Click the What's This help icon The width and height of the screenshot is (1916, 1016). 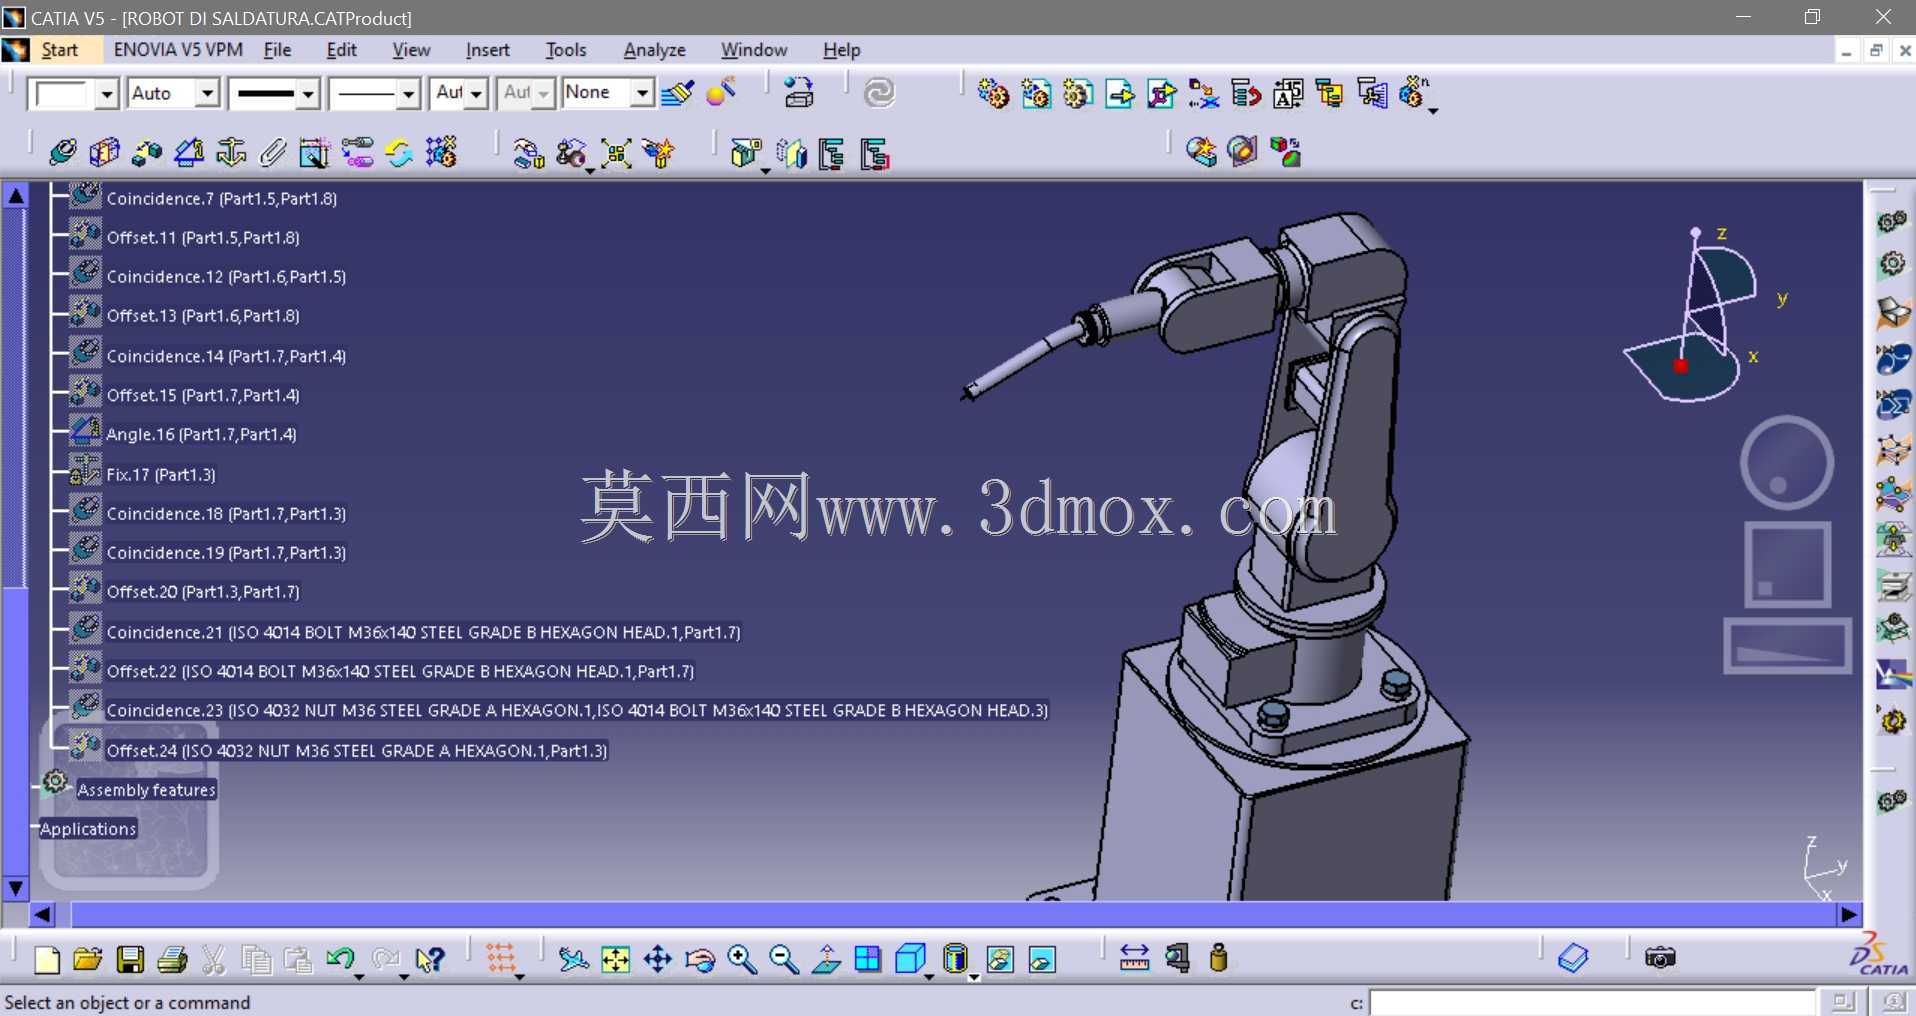(x=430, y=960)
